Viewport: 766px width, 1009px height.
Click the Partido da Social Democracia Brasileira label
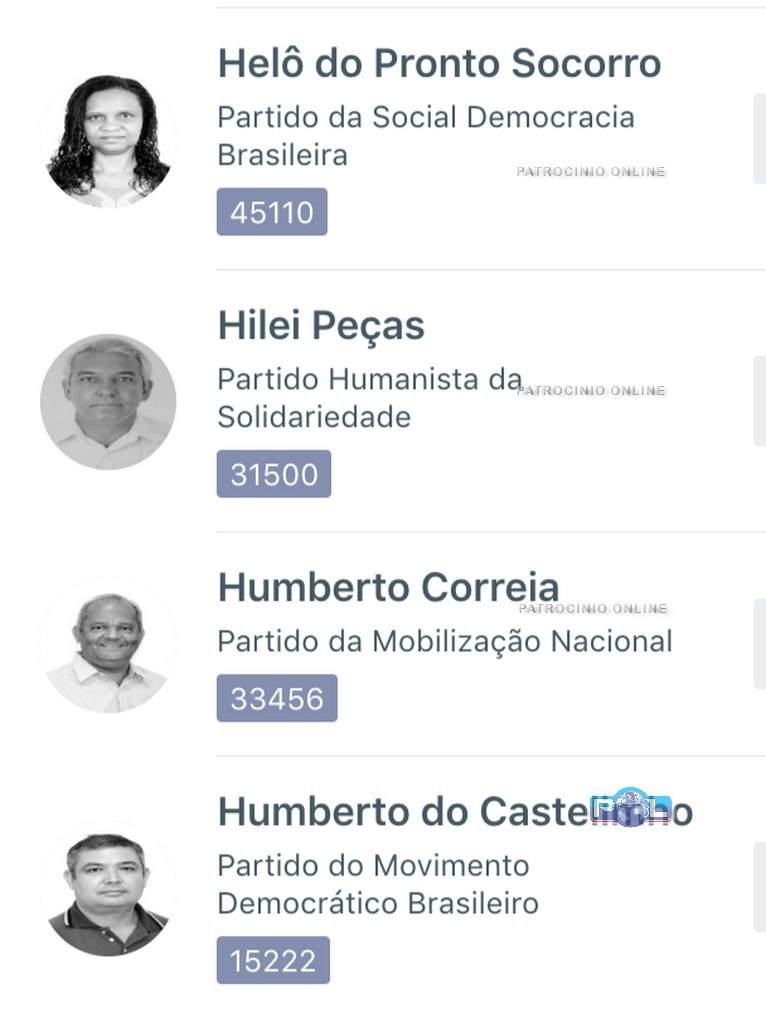(425, 136)
